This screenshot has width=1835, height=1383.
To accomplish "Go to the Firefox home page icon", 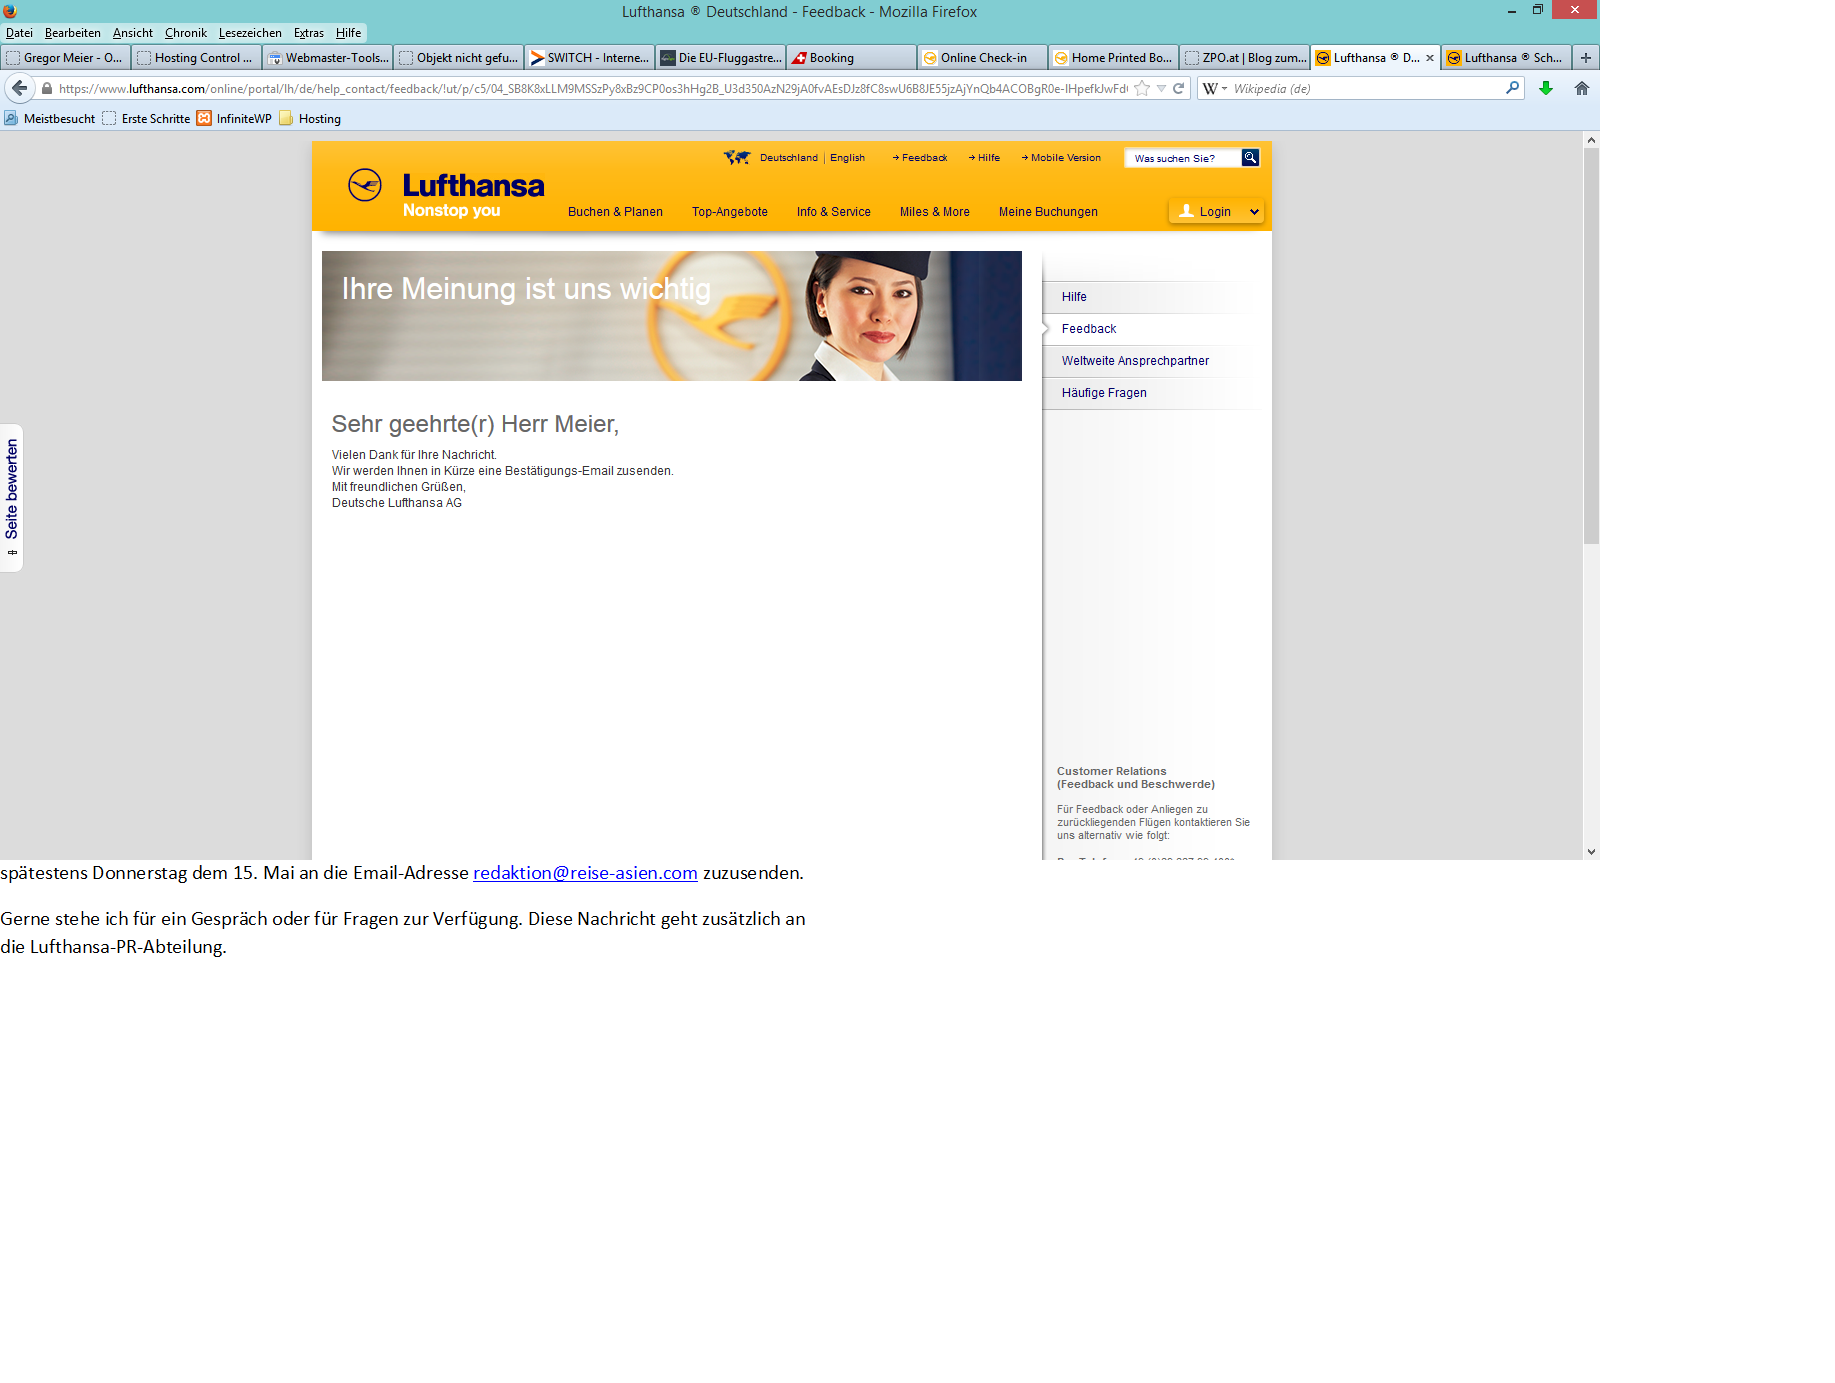I will click(1582, 88).
